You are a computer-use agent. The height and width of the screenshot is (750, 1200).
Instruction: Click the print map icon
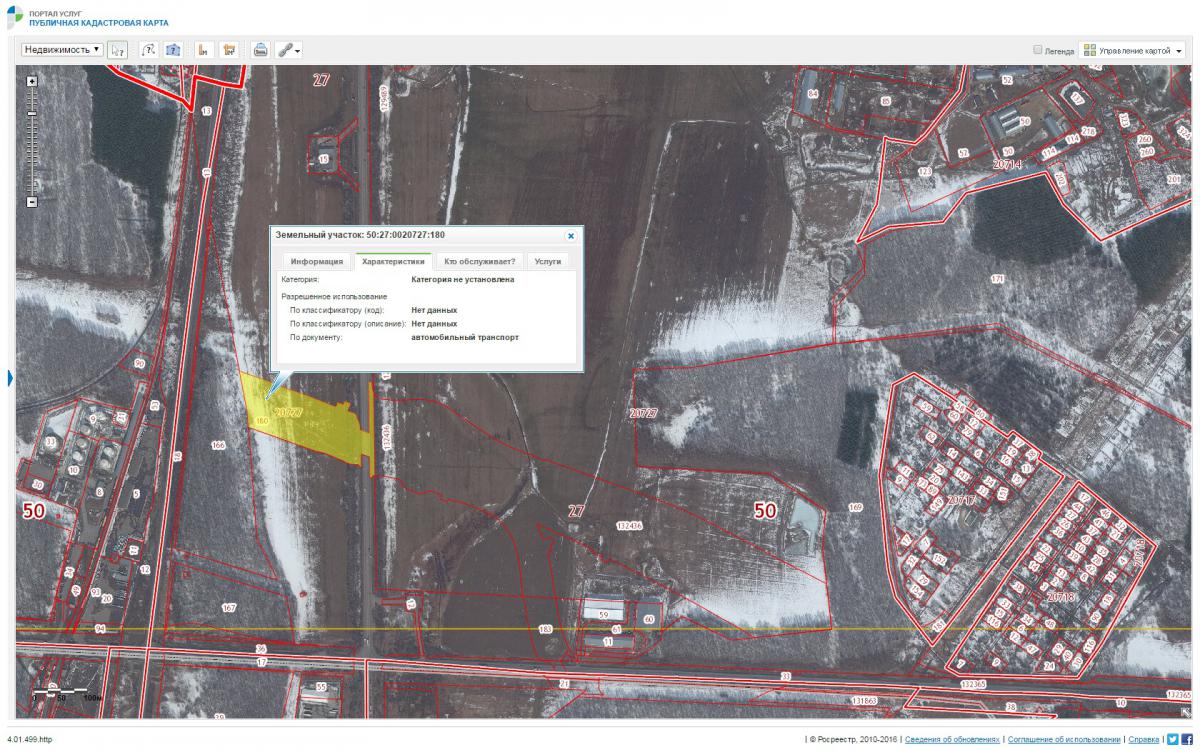tap(260, 50)
